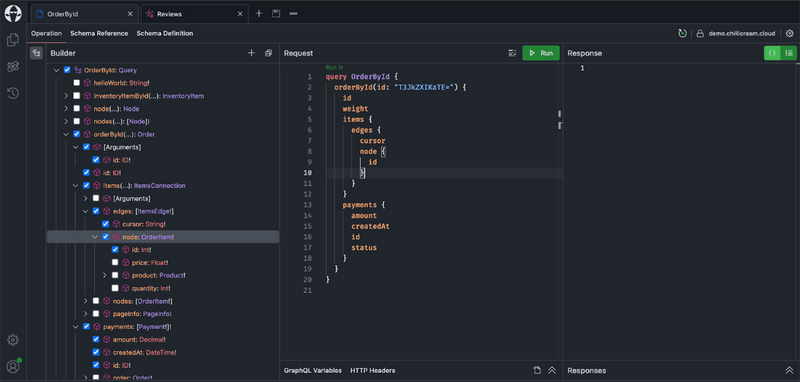Viewport: 800px width, 382px height.
Task: Open the API atom icon in sidebar
Action: tap(13, 66)
